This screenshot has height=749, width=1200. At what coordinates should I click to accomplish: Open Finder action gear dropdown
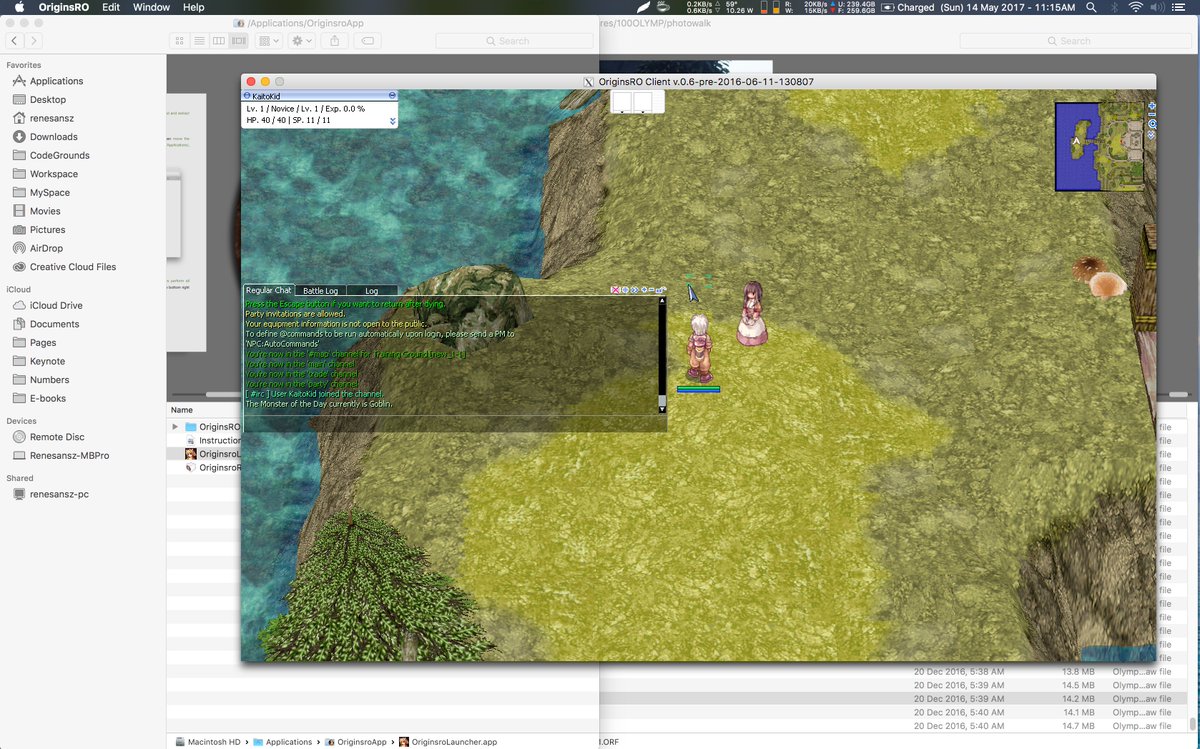pos(301,41)
